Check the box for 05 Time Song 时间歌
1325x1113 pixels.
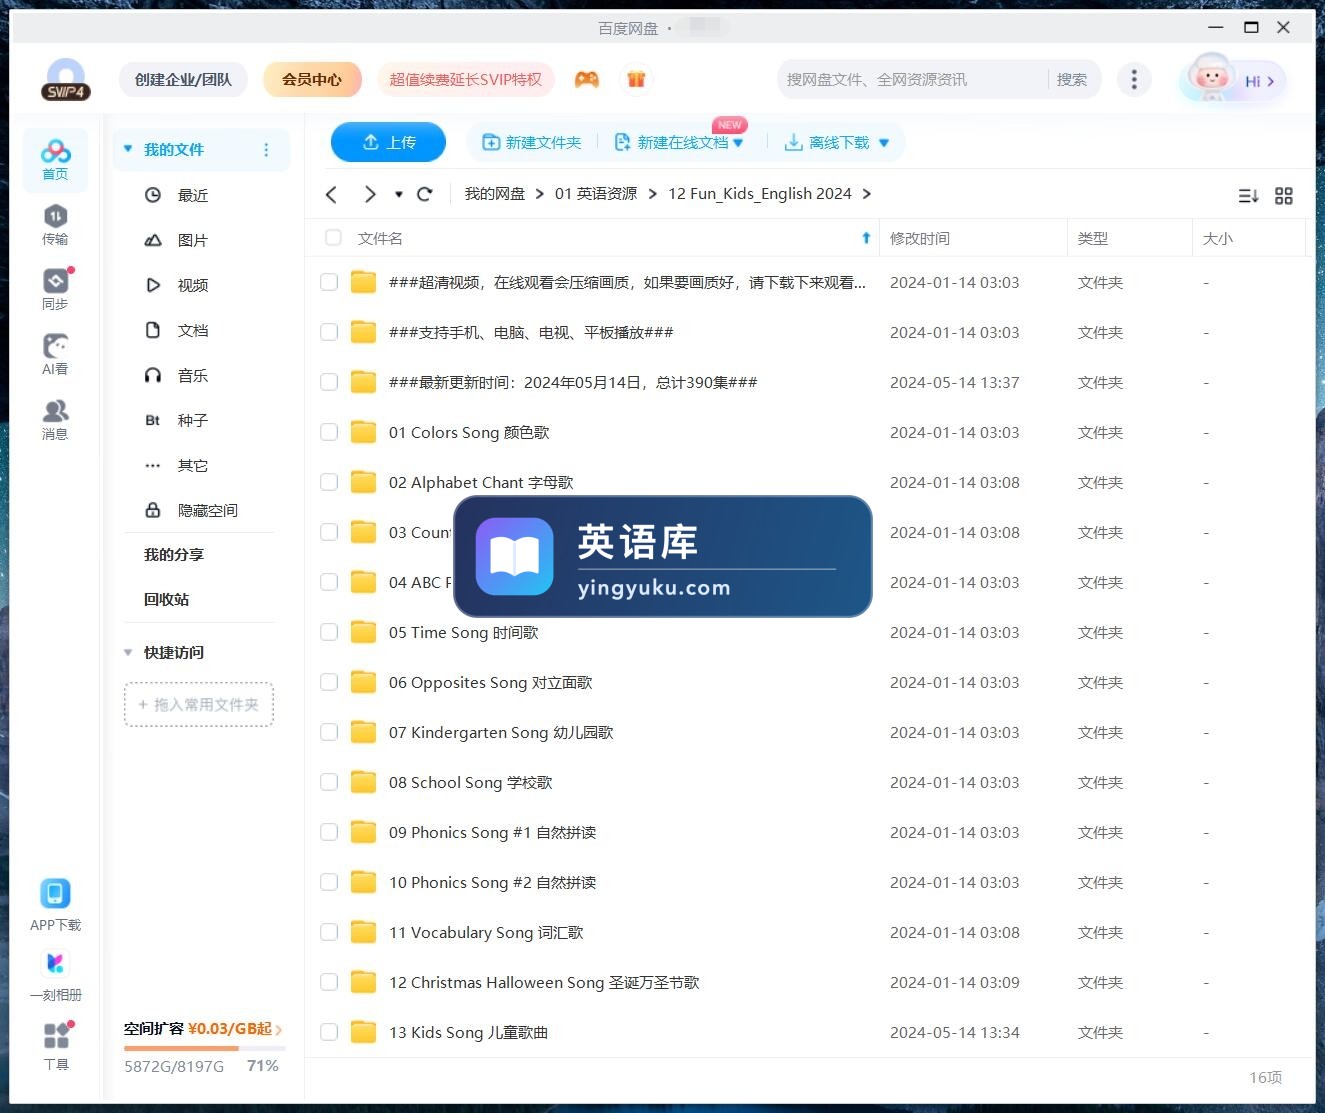pos(329,632)
